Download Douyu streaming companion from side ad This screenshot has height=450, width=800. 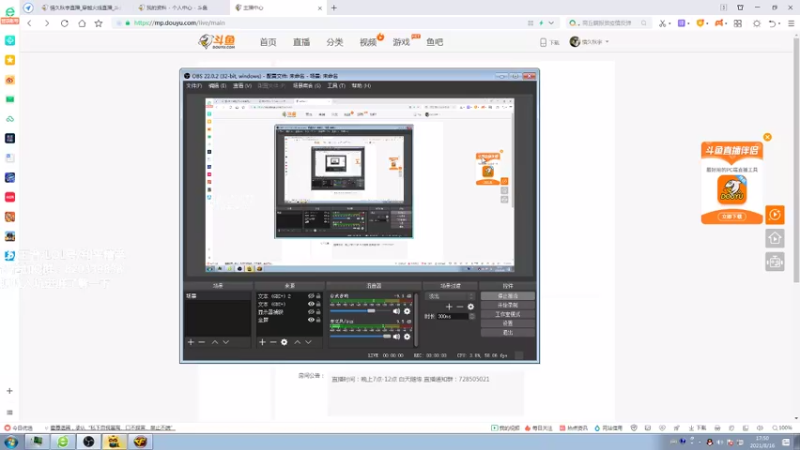pyautogui.click(x=732, y=216)
